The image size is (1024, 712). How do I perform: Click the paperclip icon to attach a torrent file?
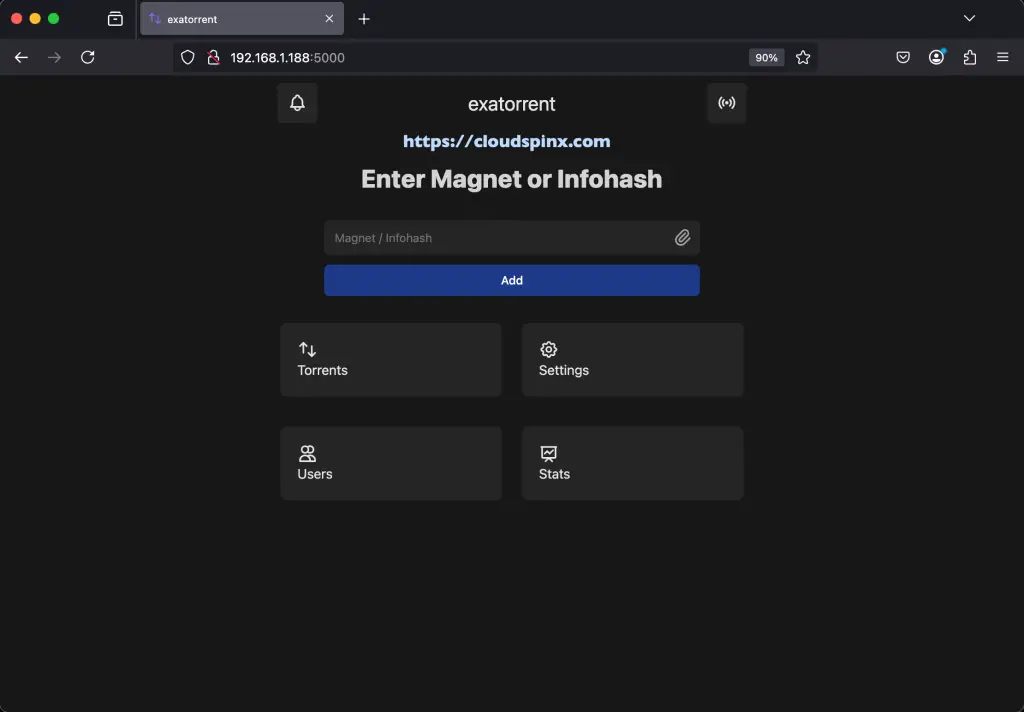683,238
